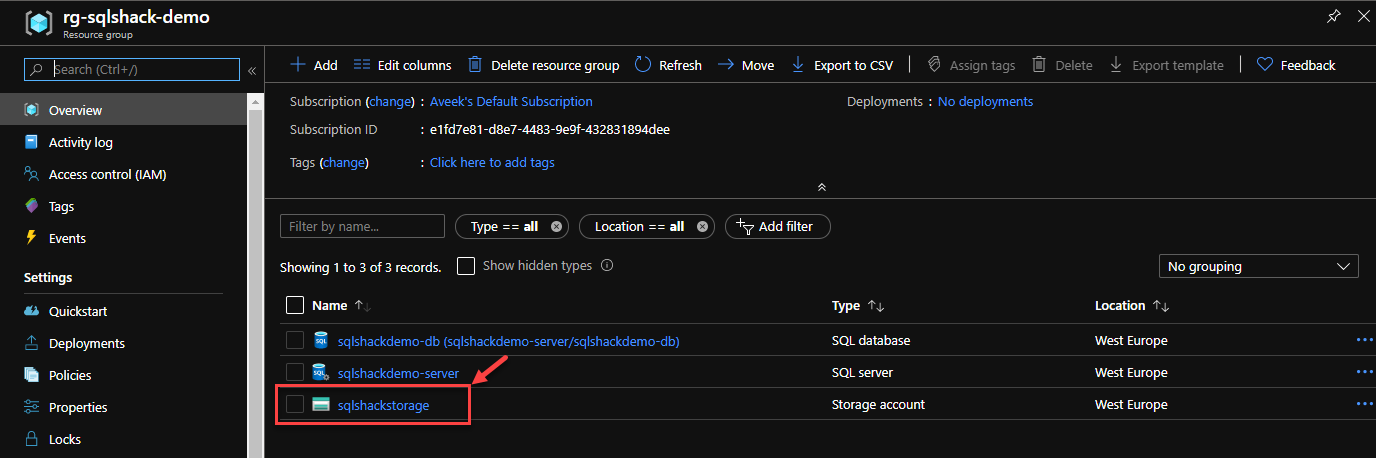Click Delete resource group trash icon
The height and width of the screenshot is (458, 1376).
(x=476, y=65)
